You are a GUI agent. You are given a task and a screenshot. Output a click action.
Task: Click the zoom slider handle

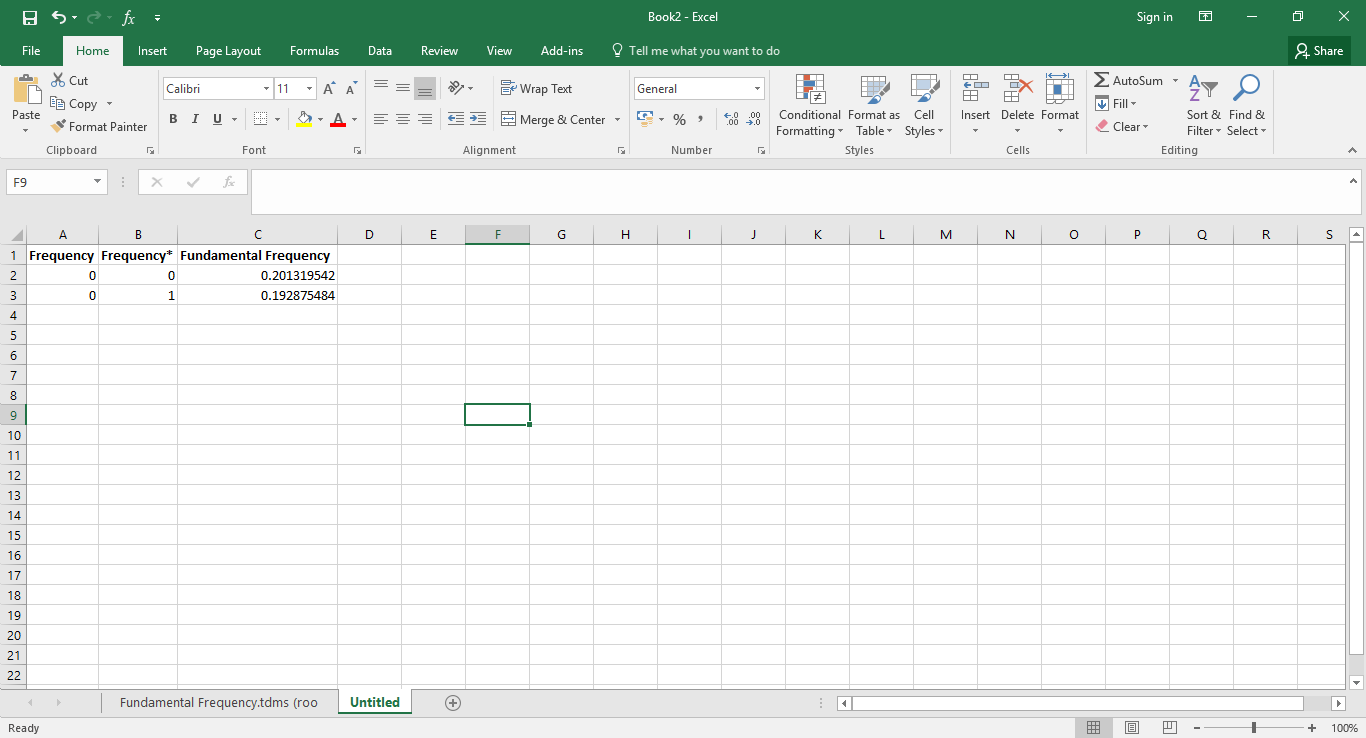(1254, 728)
